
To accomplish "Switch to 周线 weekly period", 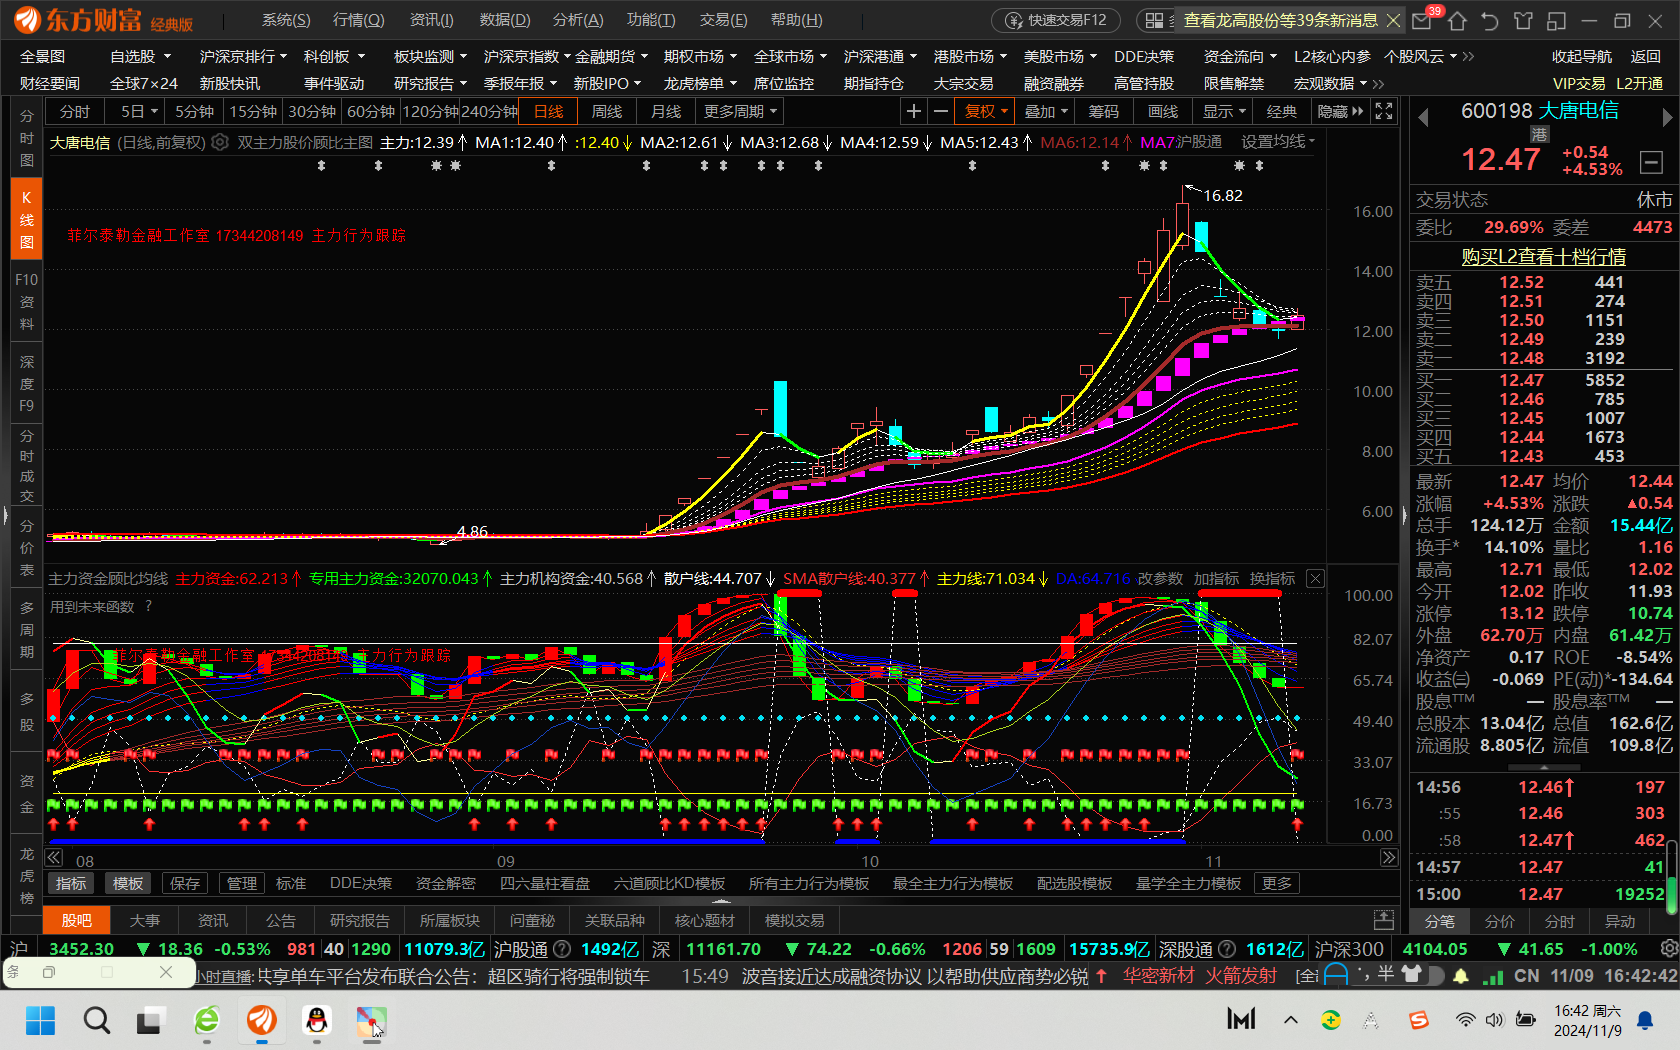I will [607, 111].
